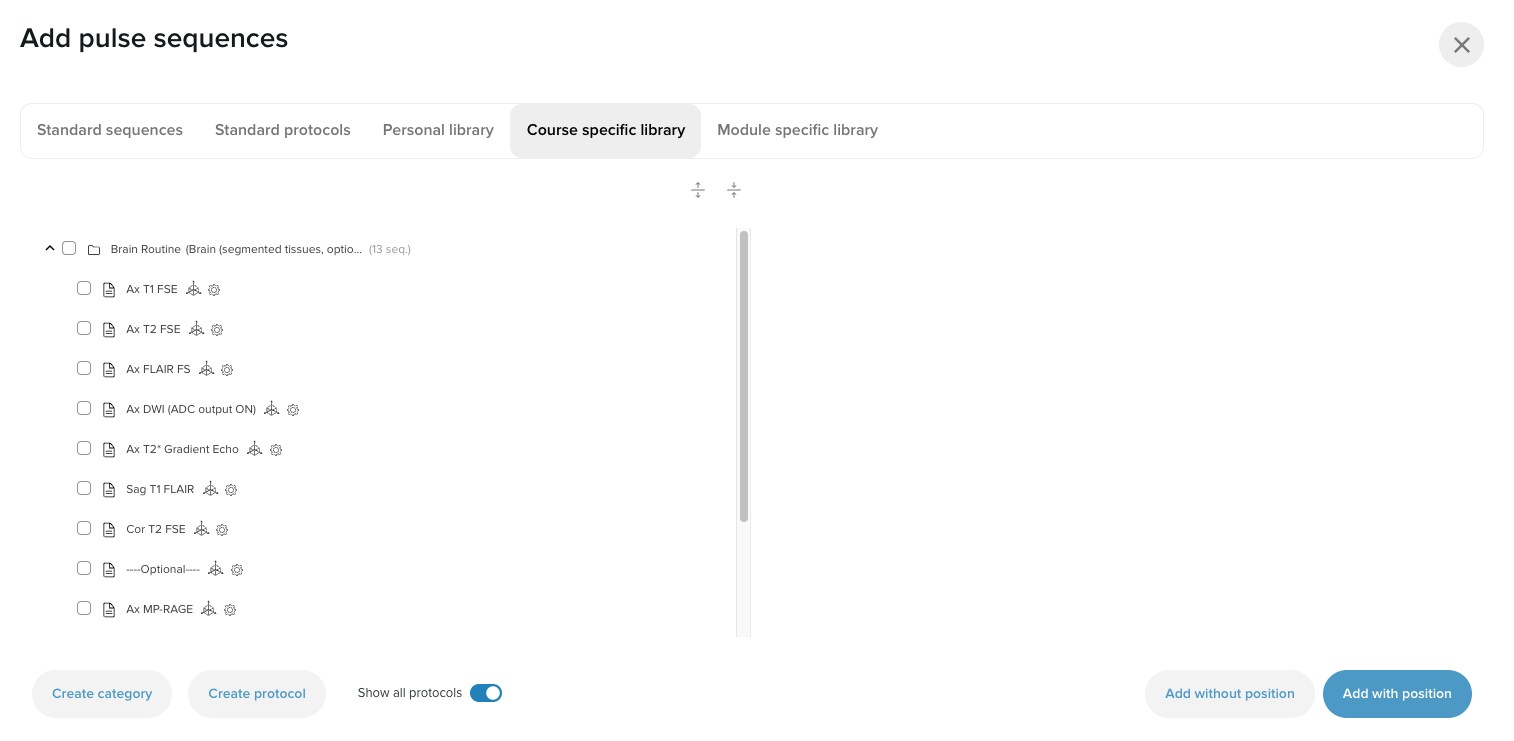Click the document icon for Ax MP-RAGE
The image size is (1514, 741).
coord(110,609)
